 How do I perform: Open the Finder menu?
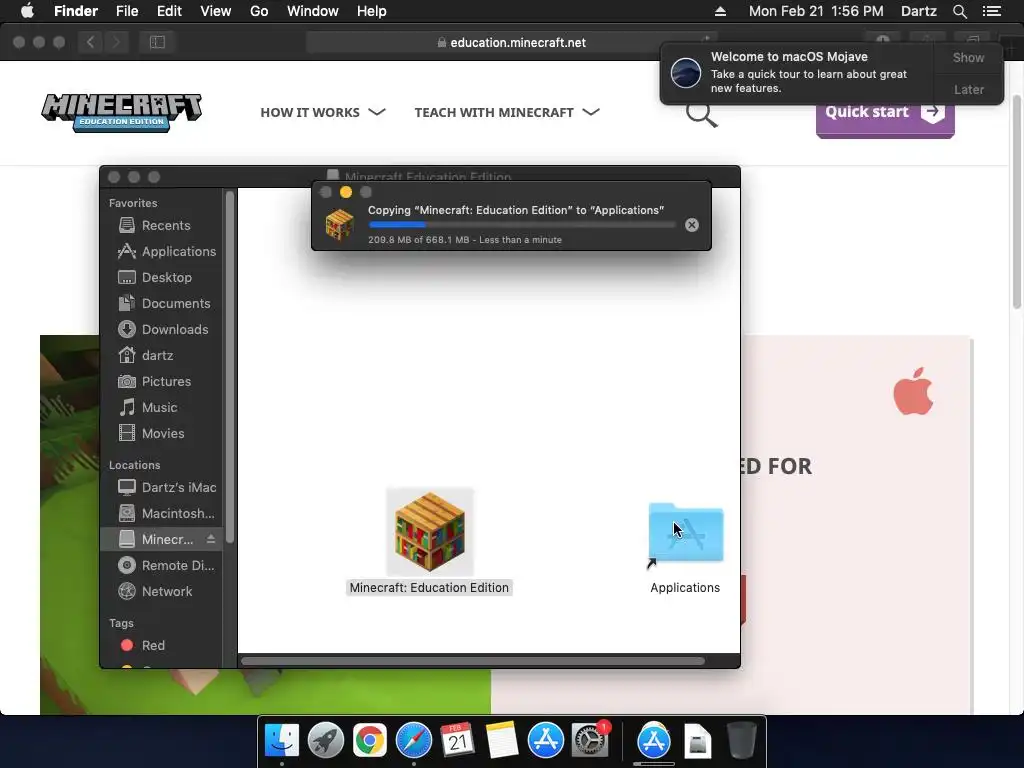click(x=76, y=11)
